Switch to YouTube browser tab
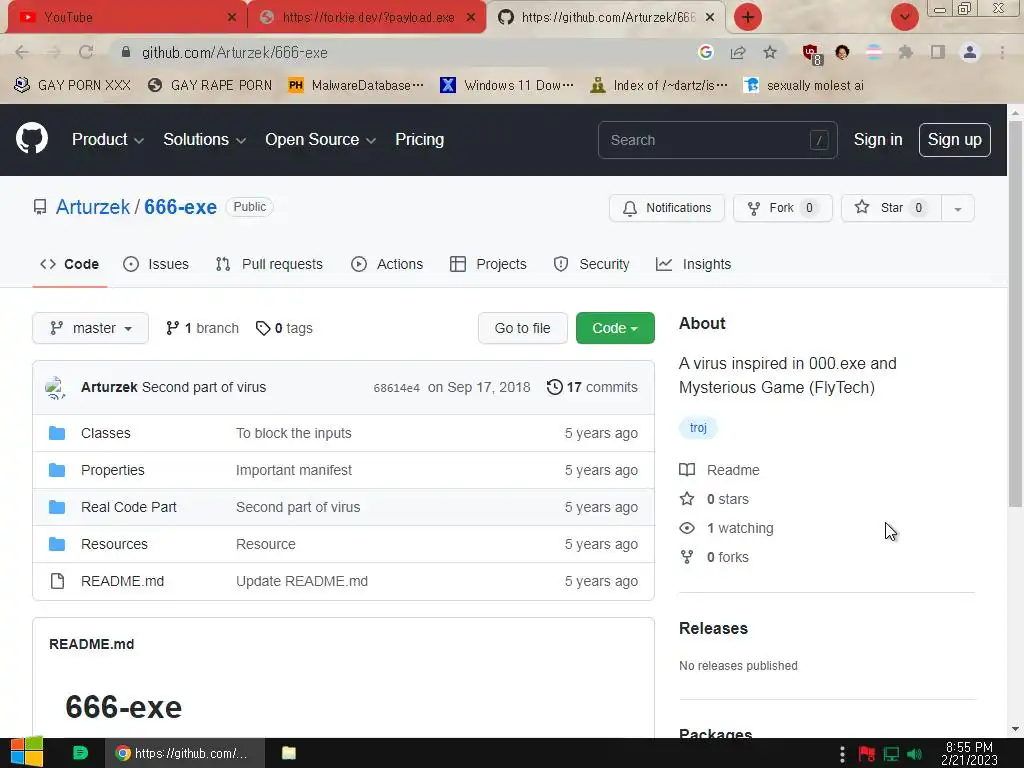 (127, 17)
